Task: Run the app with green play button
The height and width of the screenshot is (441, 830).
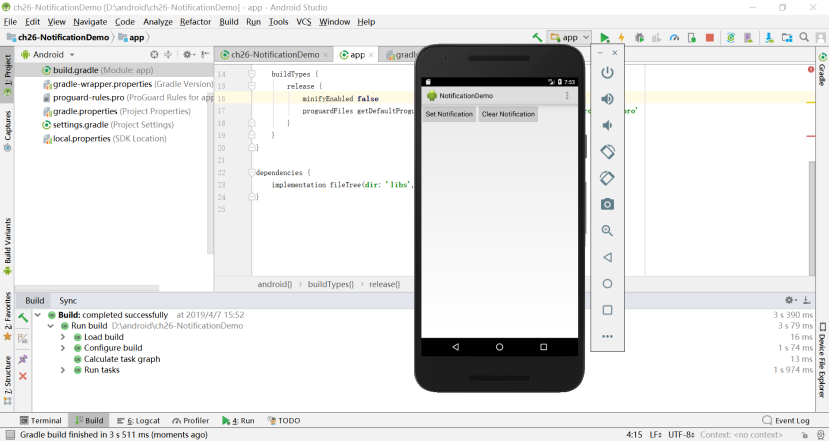Action: coord(604,38)
